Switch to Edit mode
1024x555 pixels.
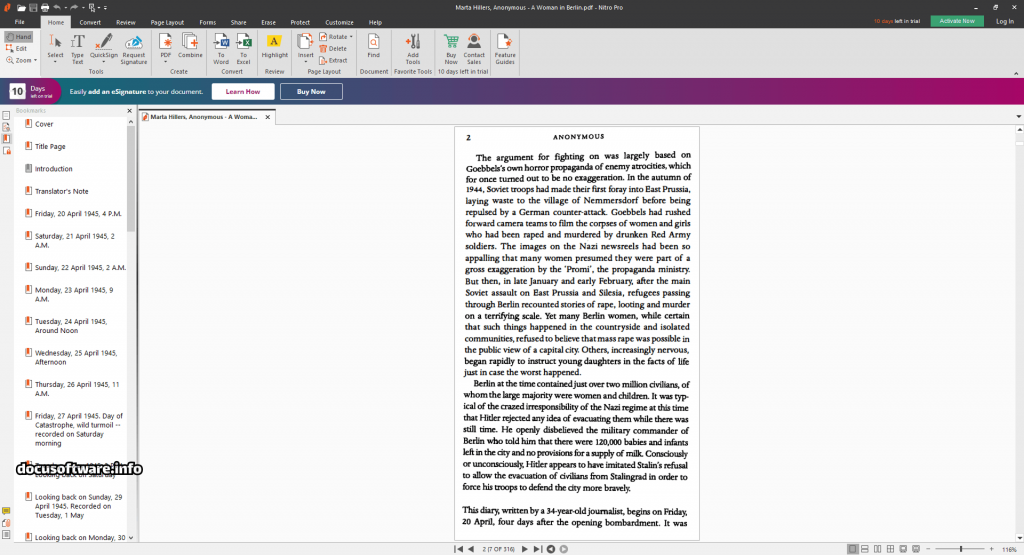pos(18,48)
